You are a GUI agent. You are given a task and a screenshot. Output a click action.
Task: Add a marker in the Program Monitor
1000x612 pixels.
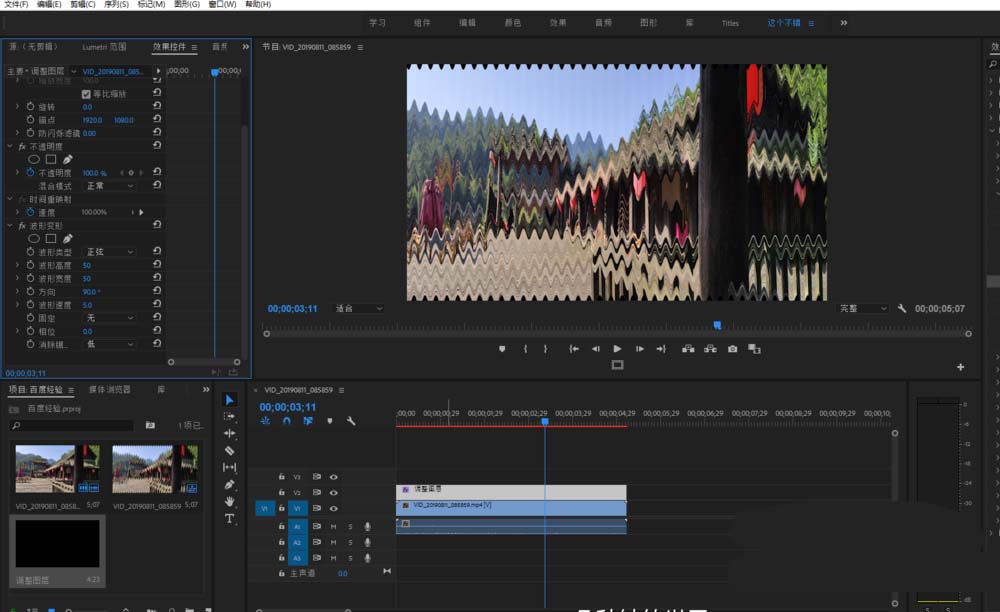(x=502, y=349)
